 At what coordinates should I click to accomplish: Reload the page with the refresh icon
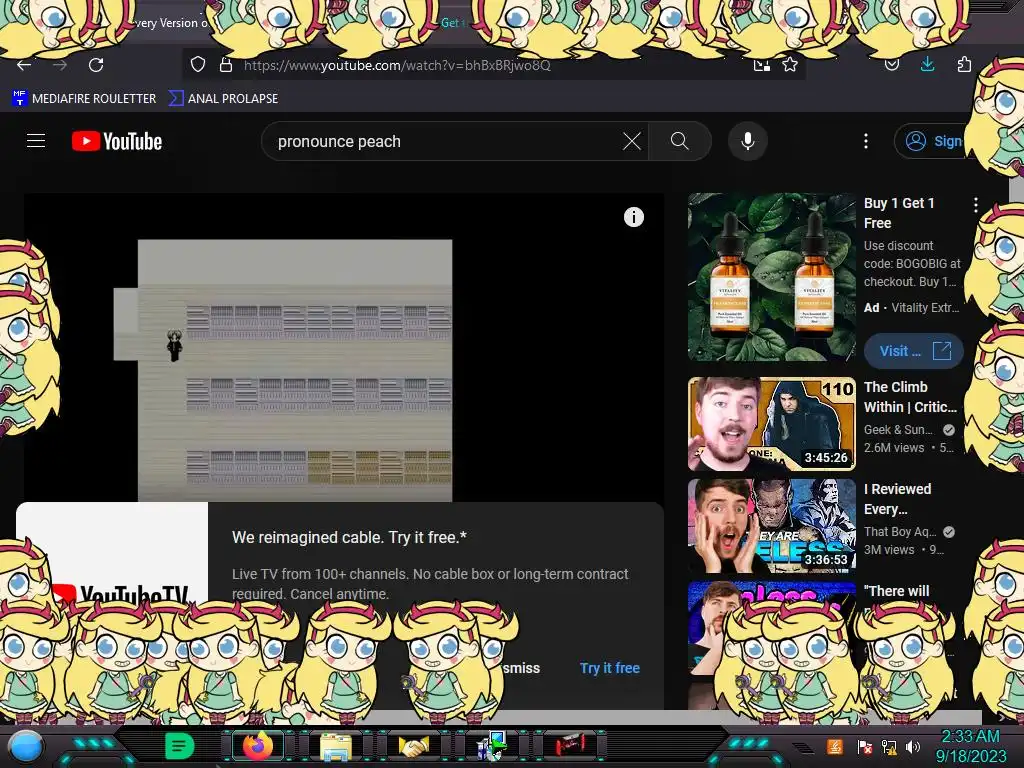[x=96, y=65]
